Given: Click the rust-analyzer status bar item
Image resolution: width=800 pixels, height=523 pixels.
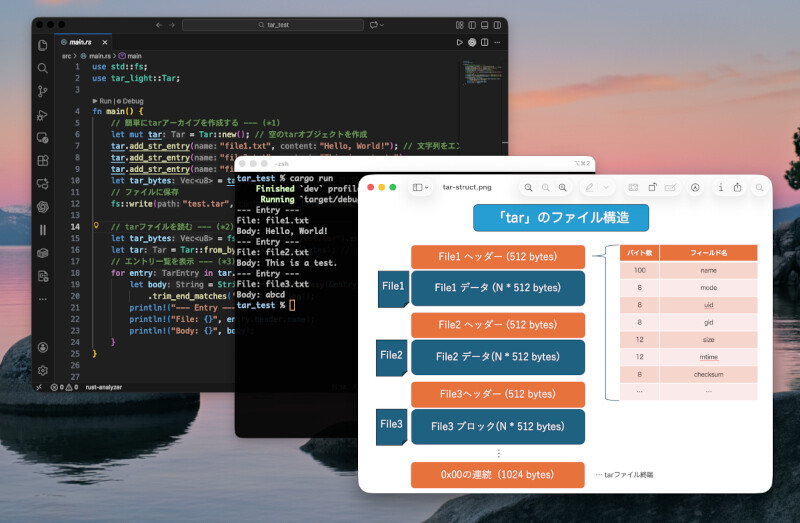Looking at the screenshot, I should [x=104, y=387].
